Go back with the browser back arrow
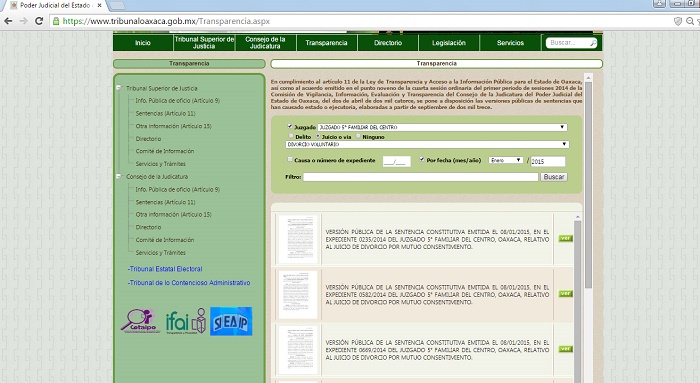700x383 pixels. (8, 21)
